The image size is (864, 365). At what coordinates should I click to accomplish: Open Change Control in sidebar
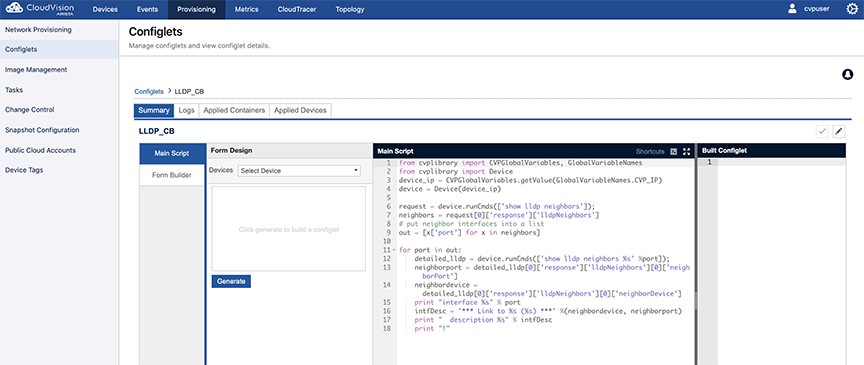[x=30, y=110]
